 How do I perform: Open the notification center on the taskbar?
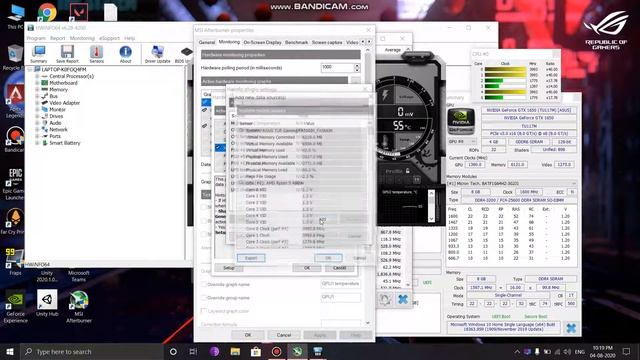(627, 351)
